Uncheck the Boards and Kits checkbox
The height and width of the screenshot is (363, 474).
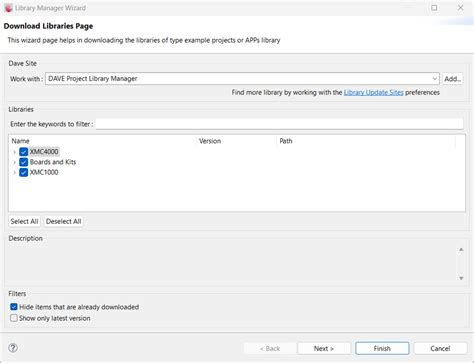(23, 162)
